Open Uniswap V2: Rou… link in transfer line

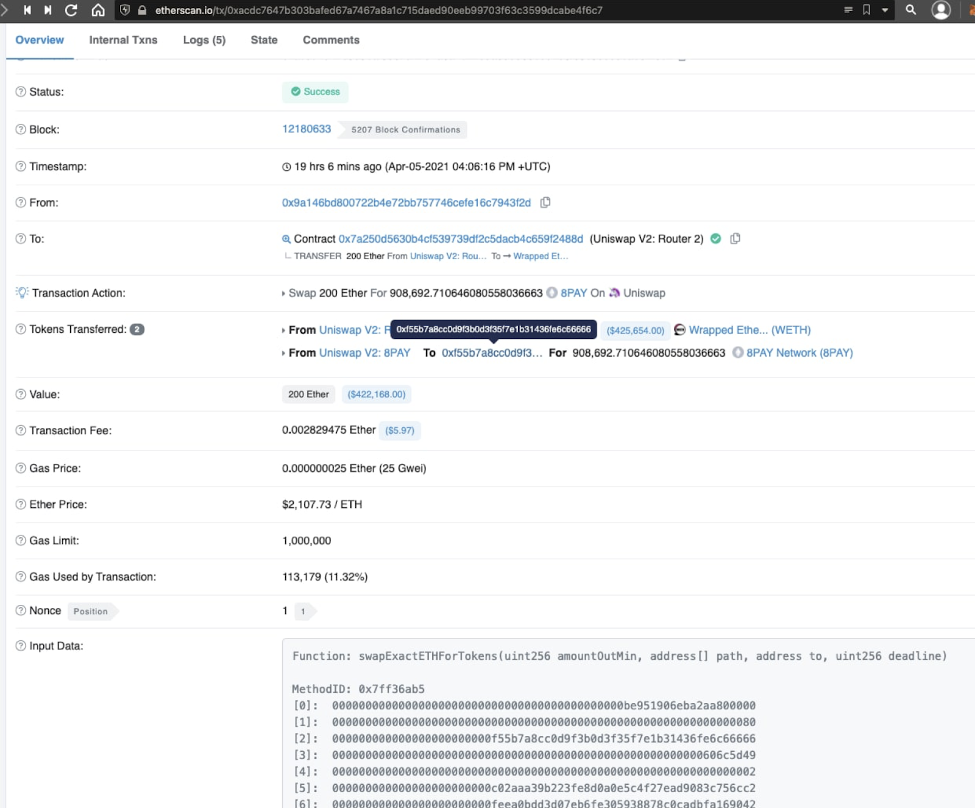coord(448,256)
